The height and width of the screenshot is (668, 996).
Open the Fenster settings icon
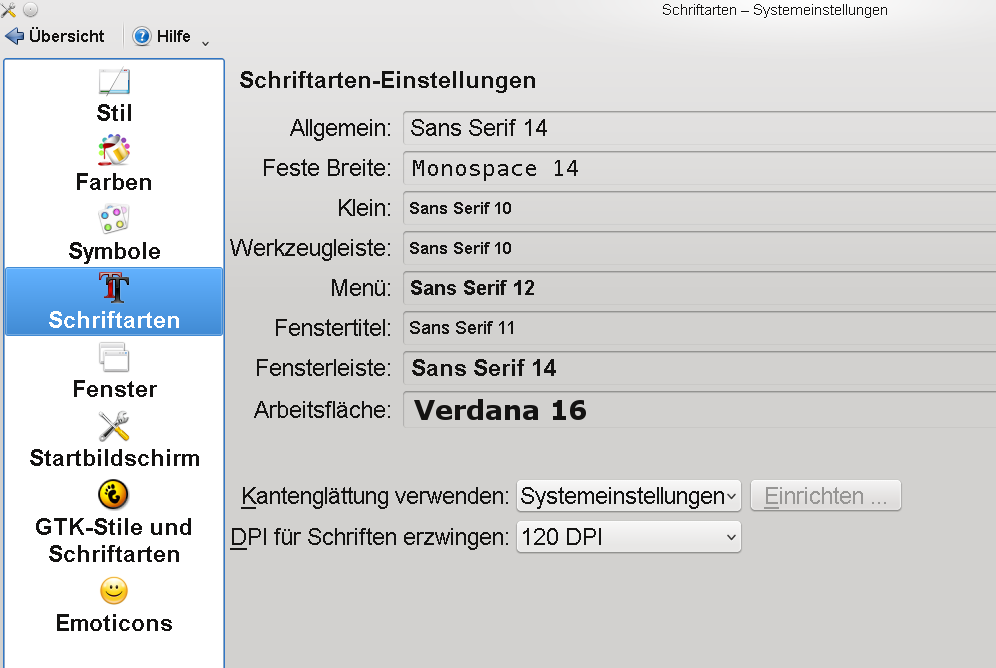point(114,358)
